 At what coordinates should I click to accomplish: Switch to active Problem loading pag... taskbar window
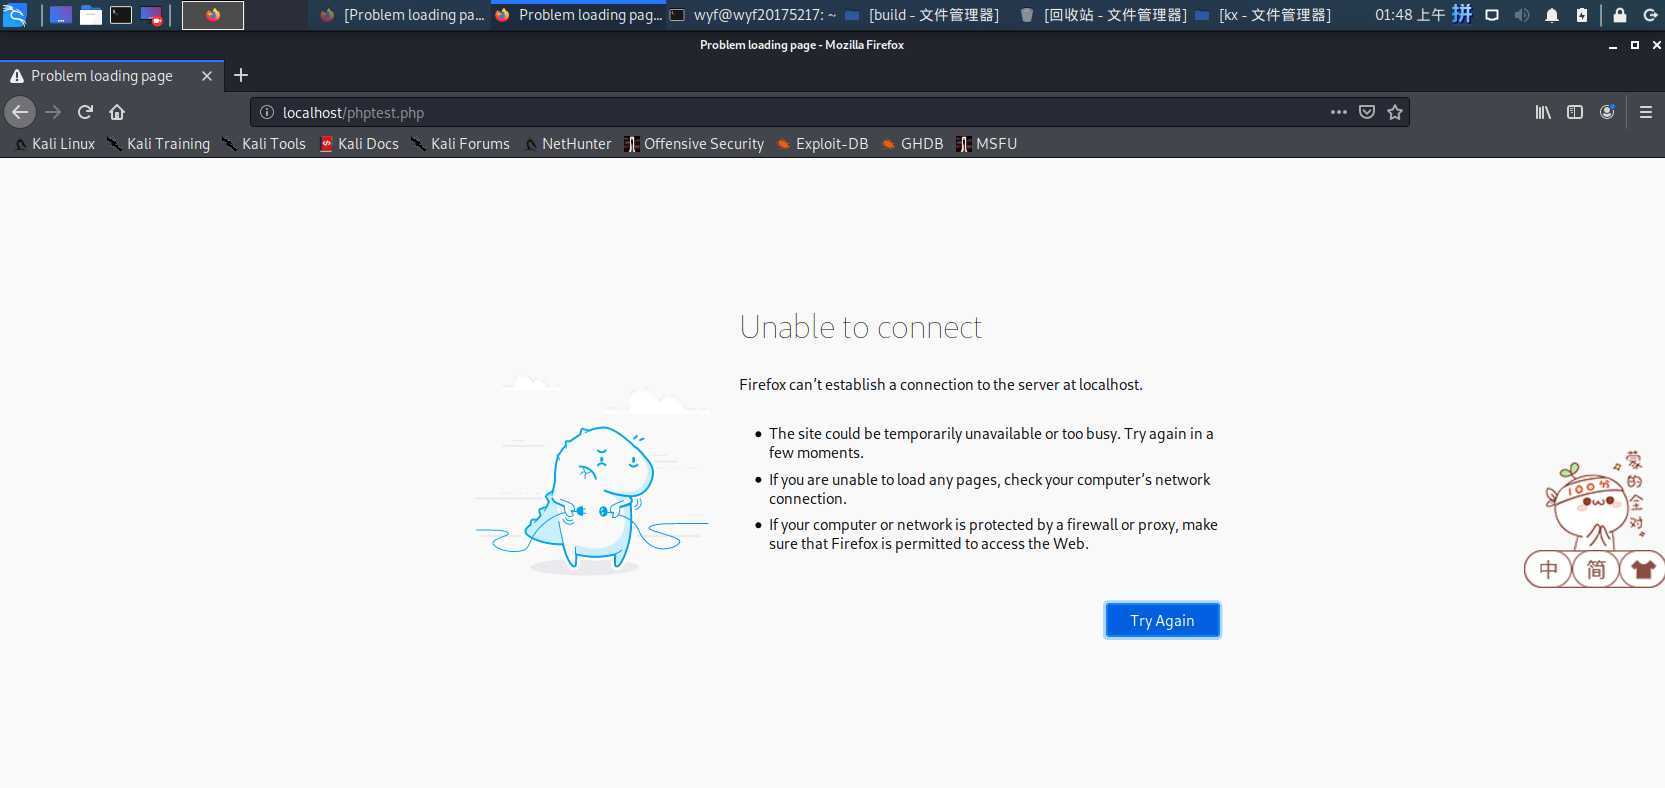(578, 15)
